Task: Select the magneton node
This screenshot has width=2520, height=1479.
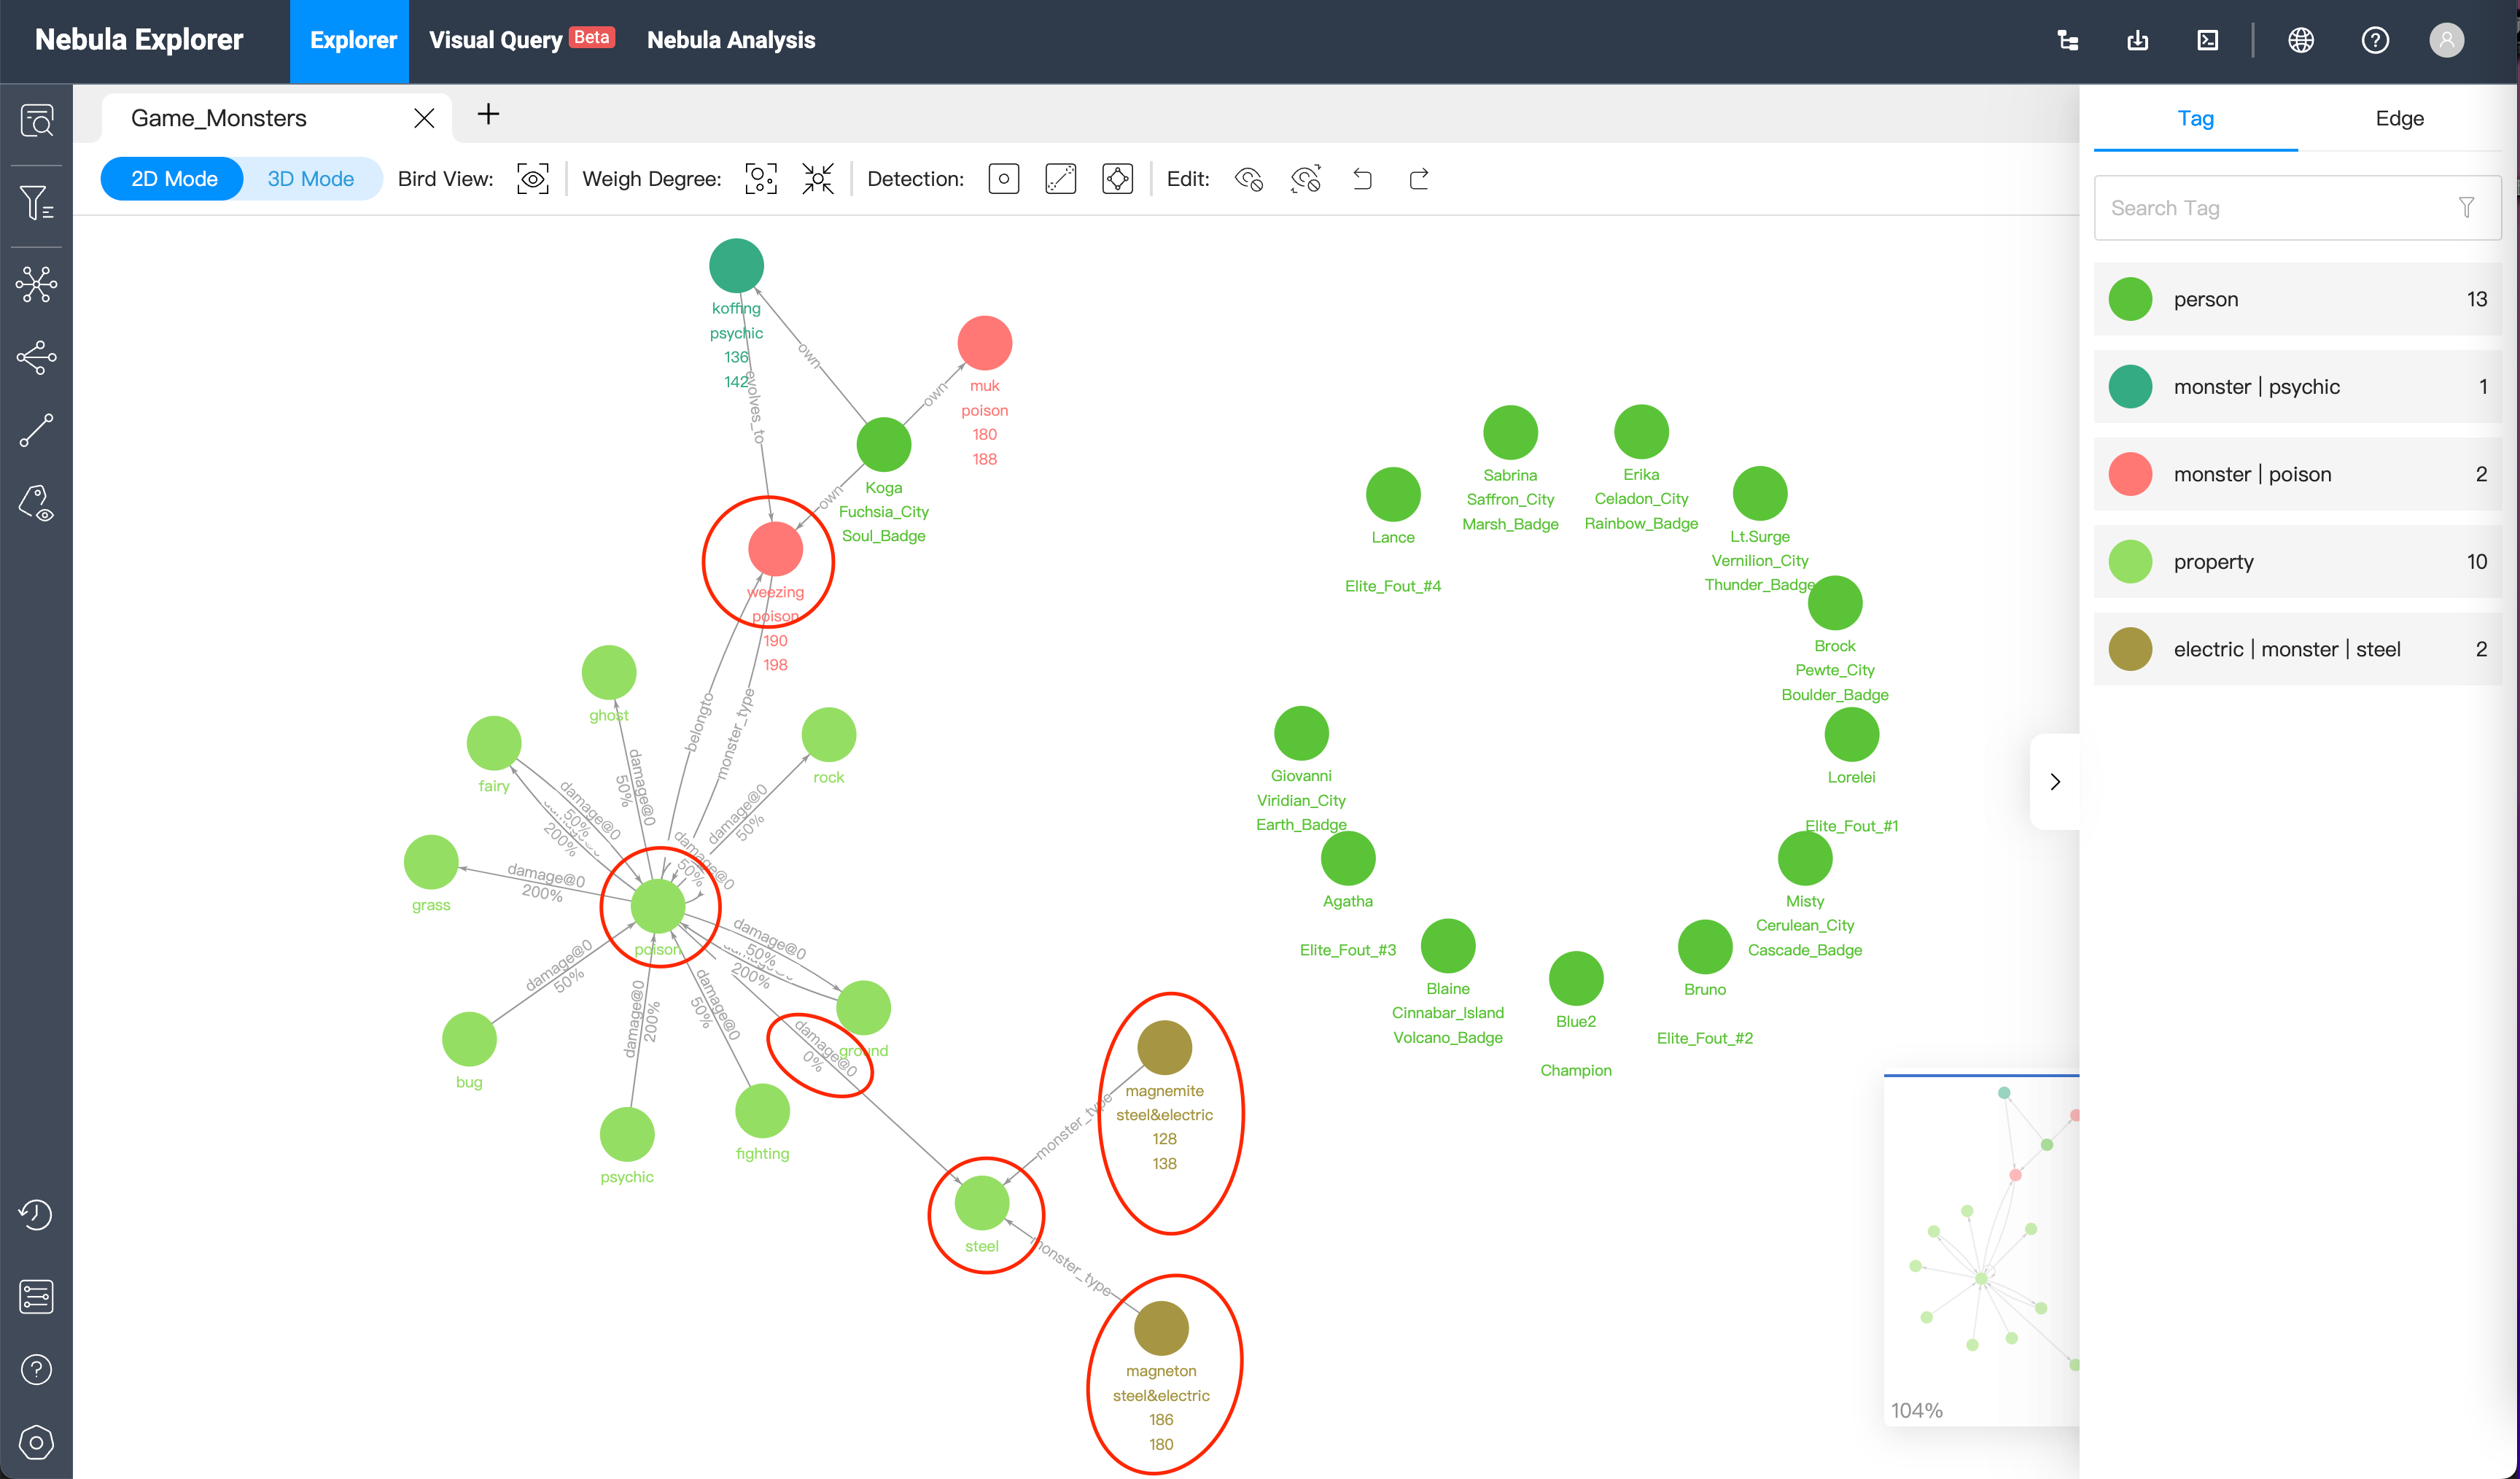Action: (x=1160, y=1328)
